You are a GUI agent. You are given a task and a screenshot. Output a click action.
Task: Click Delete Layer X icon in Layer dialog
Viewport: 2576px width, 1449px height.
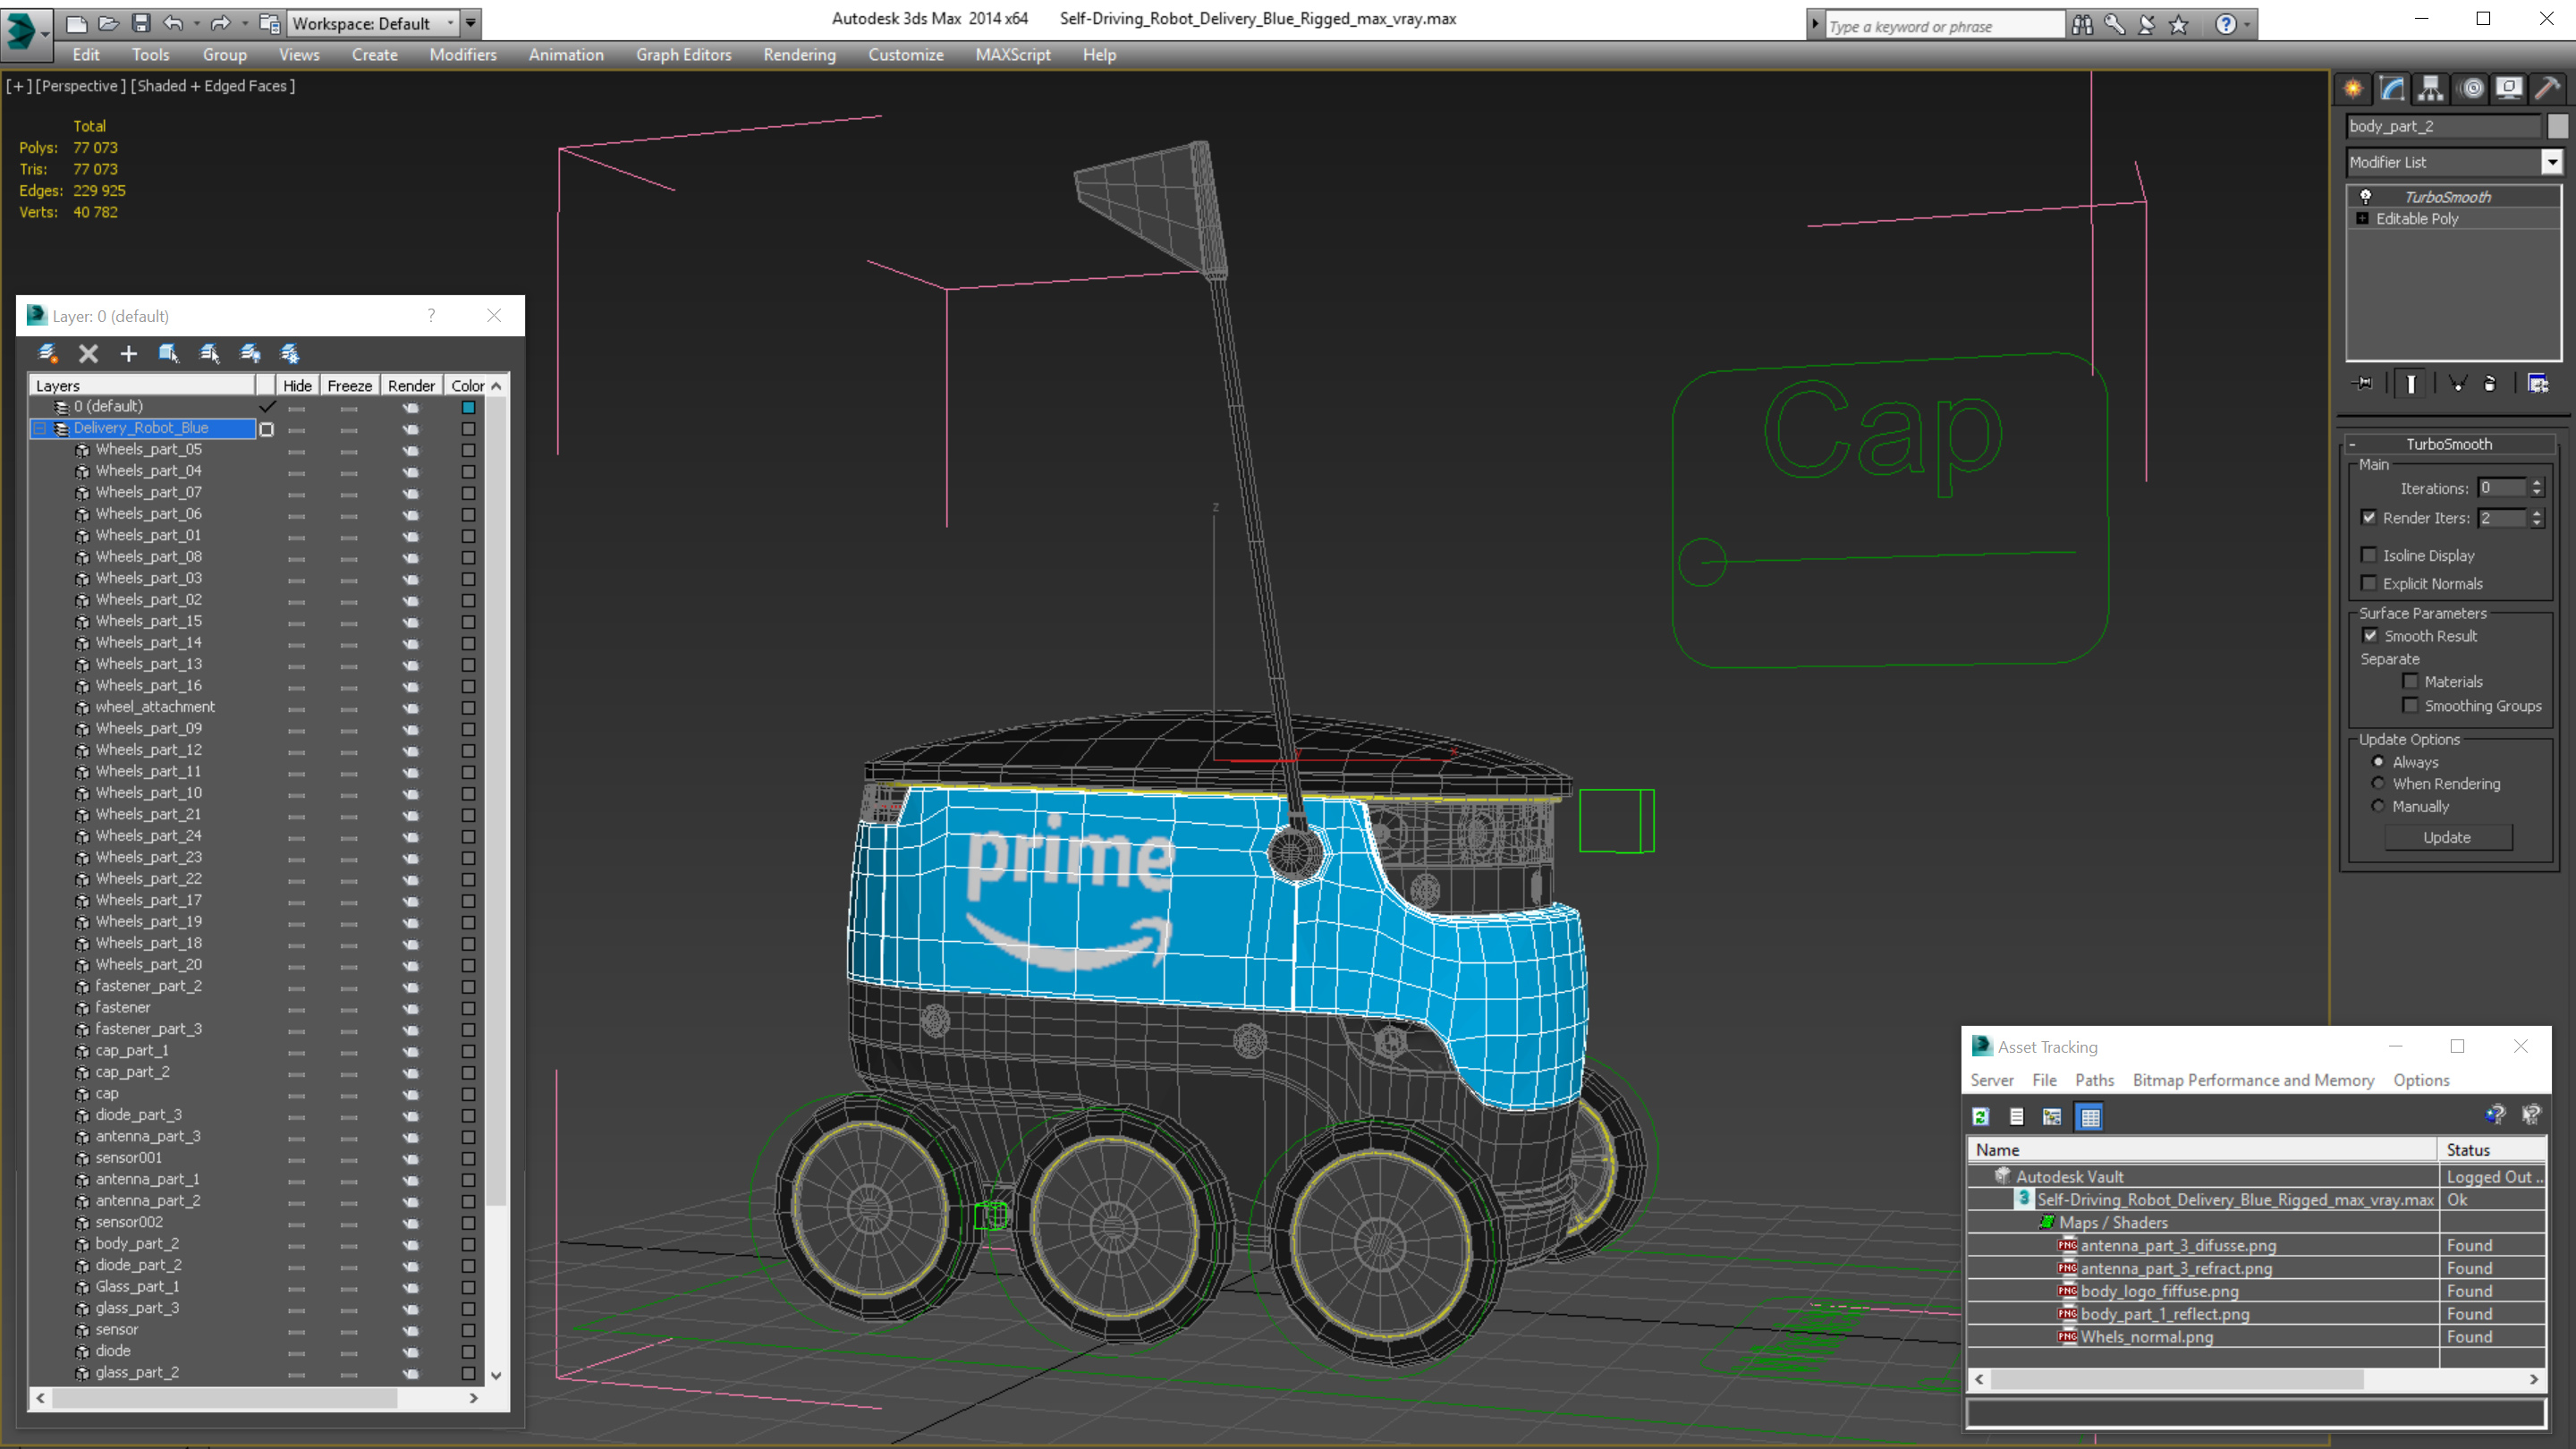click(88, 353)
